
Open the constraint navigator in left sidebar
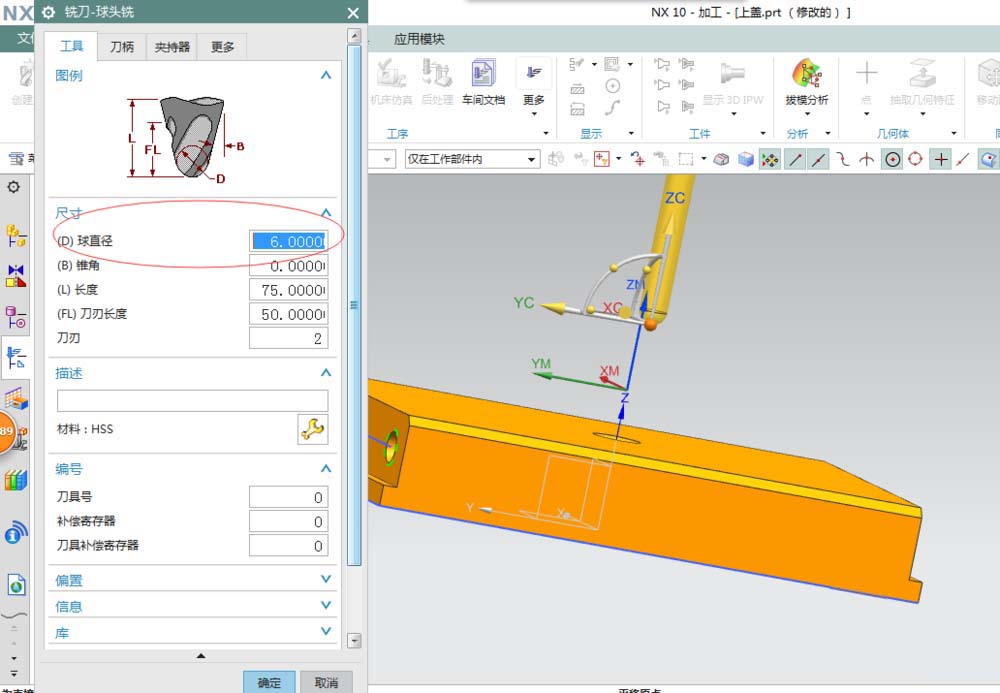pyautogui.click(x=15, y=275)
